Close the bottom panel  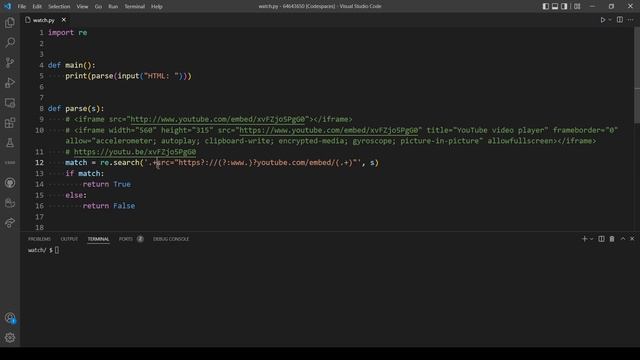point(632,239)
